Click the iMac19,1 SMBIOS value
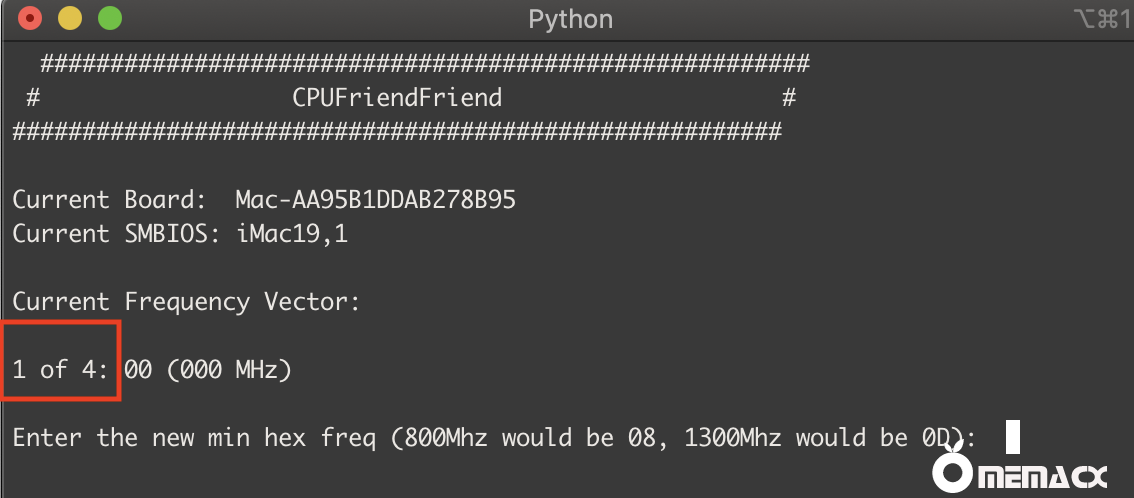 (x=291, y=234)
